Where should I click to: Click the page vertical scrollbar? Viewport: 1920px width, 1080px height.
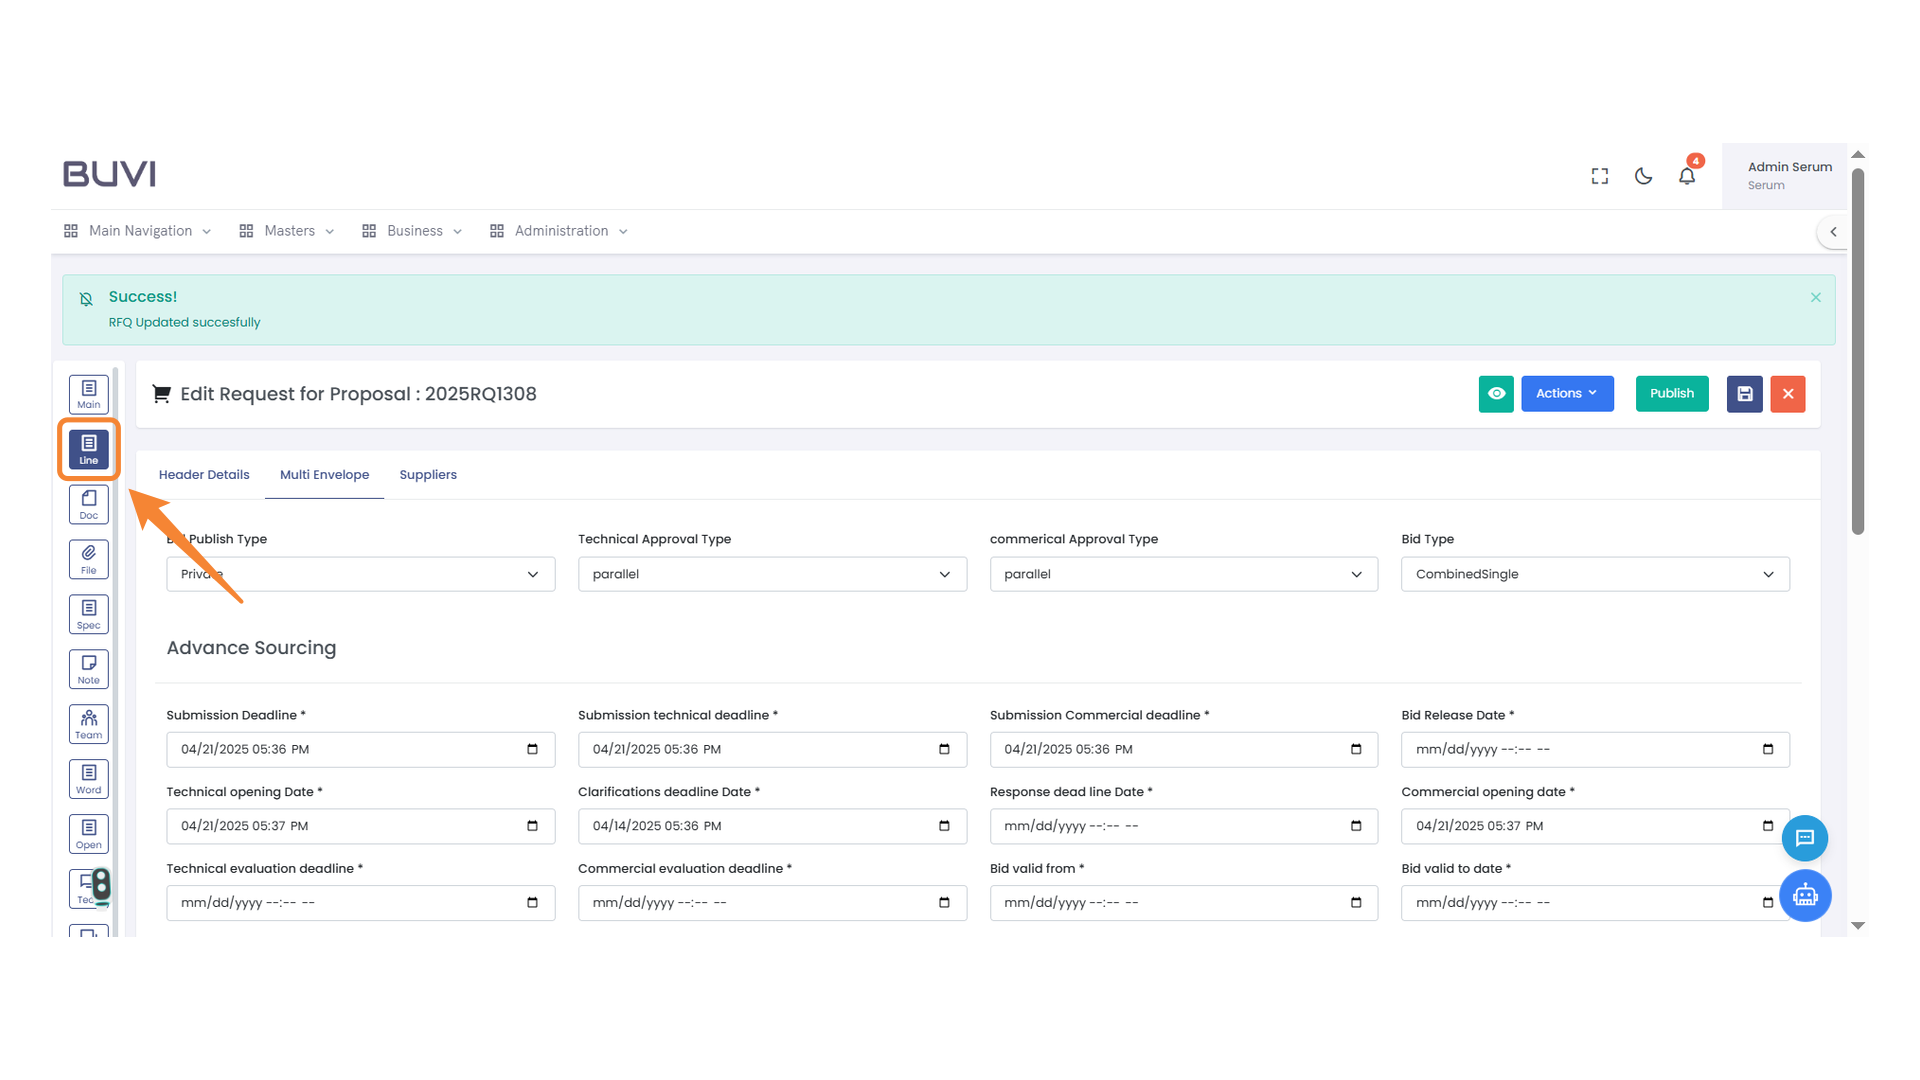click(x=1857, y=350)
